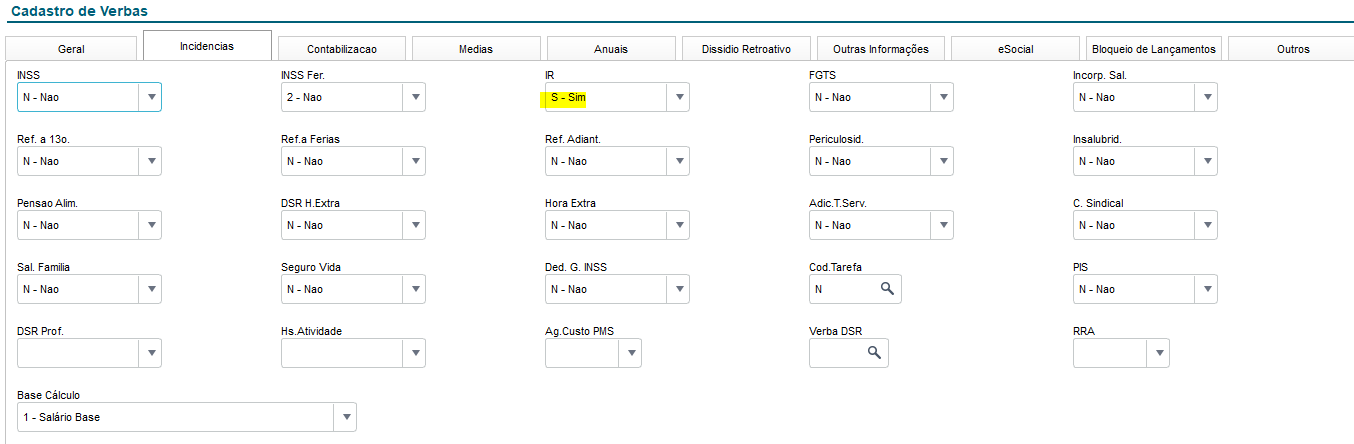1354x444 pixels.
Task: Expand the Insalubrid. dropdown
Action: tap(1207, 161)
